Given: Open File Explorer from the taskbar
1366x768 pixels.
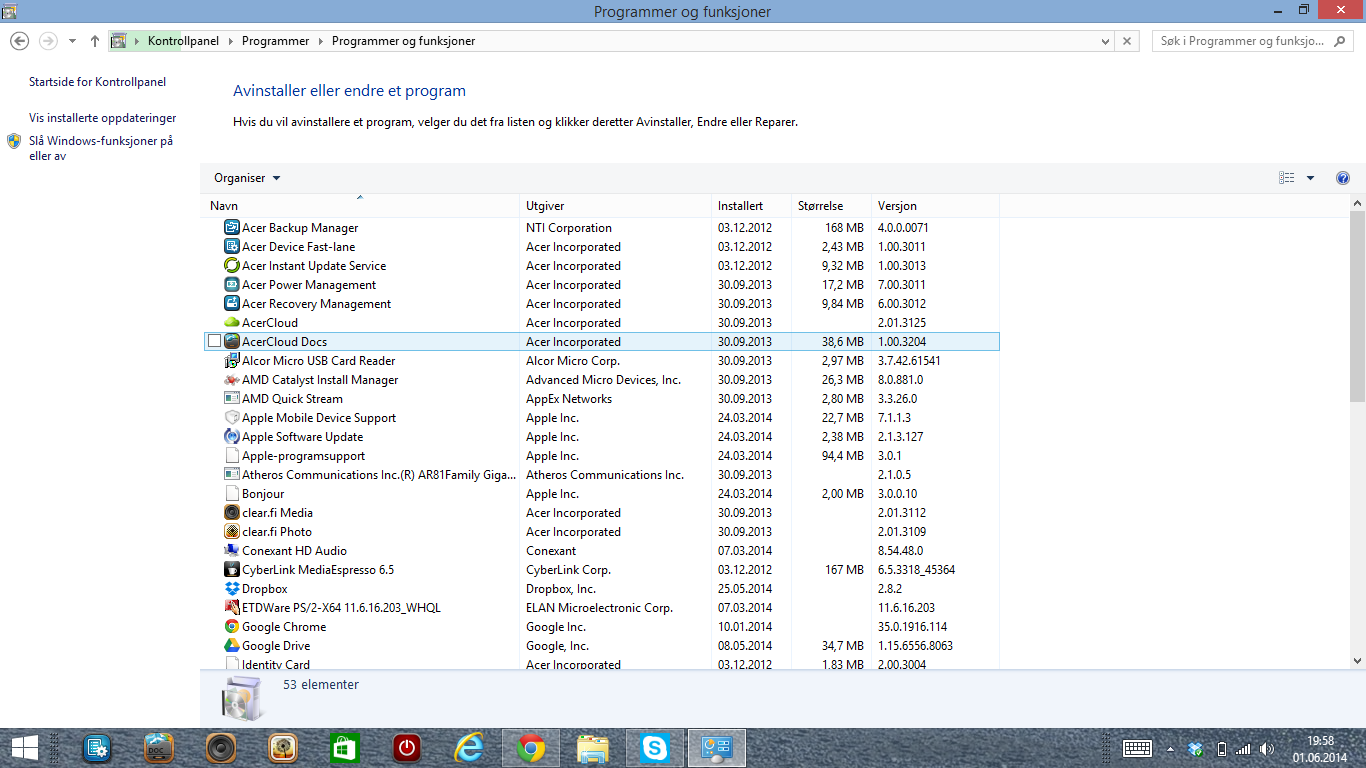Looking at the screenshot, I should 593,748.
